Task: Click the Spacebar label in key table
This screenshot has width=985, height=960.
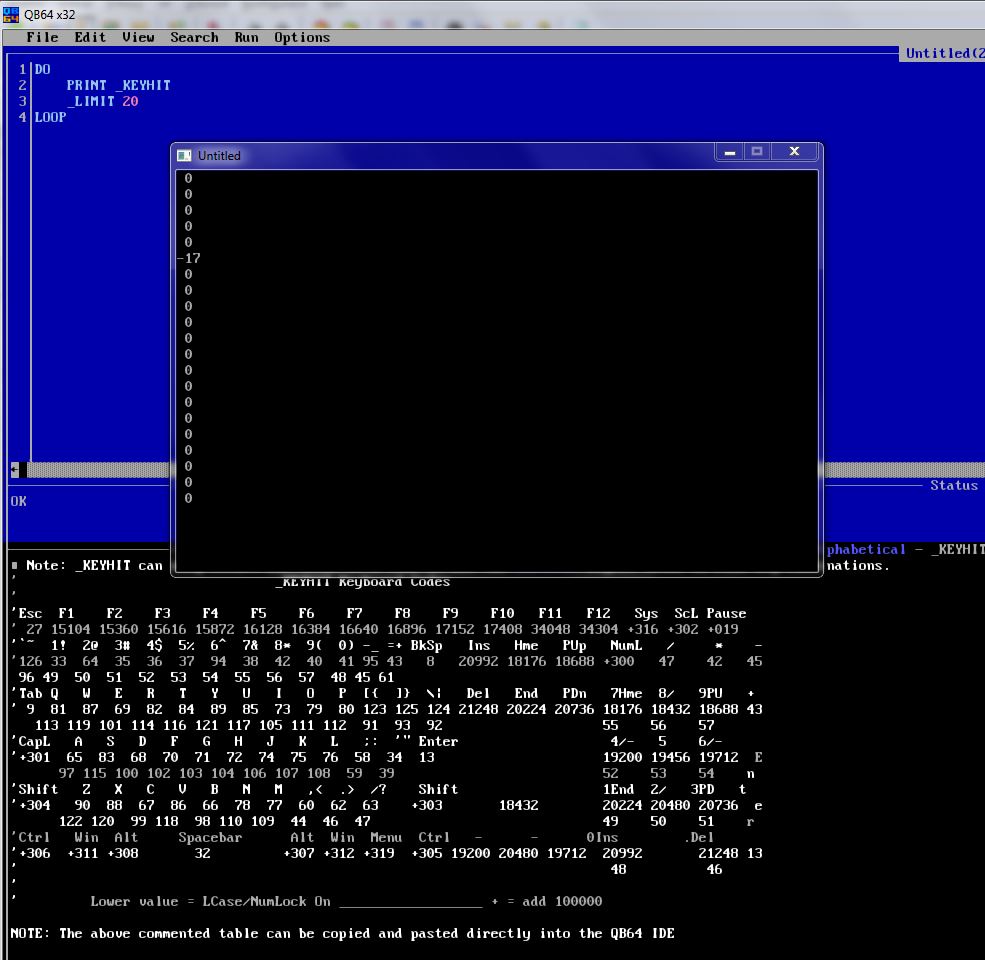Action: click(210, 837)
